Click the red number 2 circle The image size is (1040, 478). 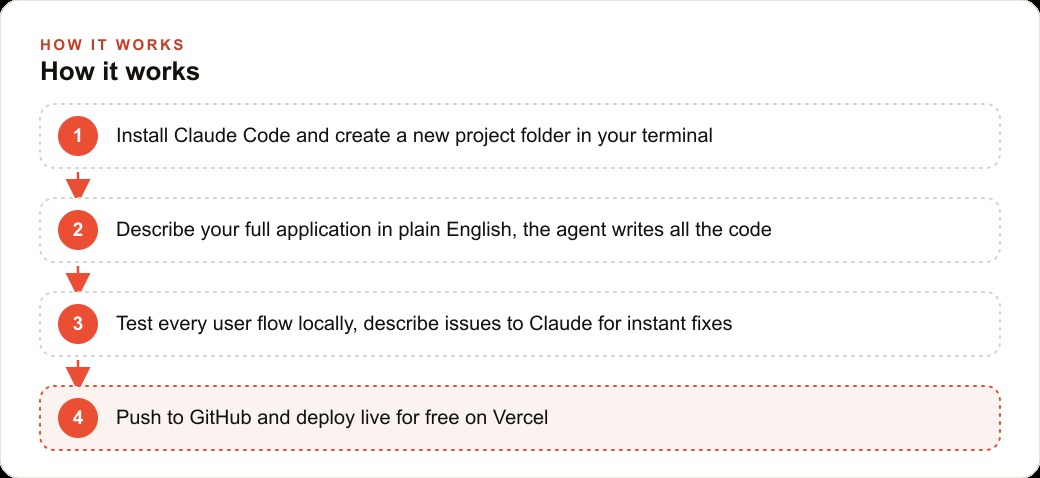tap(78, 230)
